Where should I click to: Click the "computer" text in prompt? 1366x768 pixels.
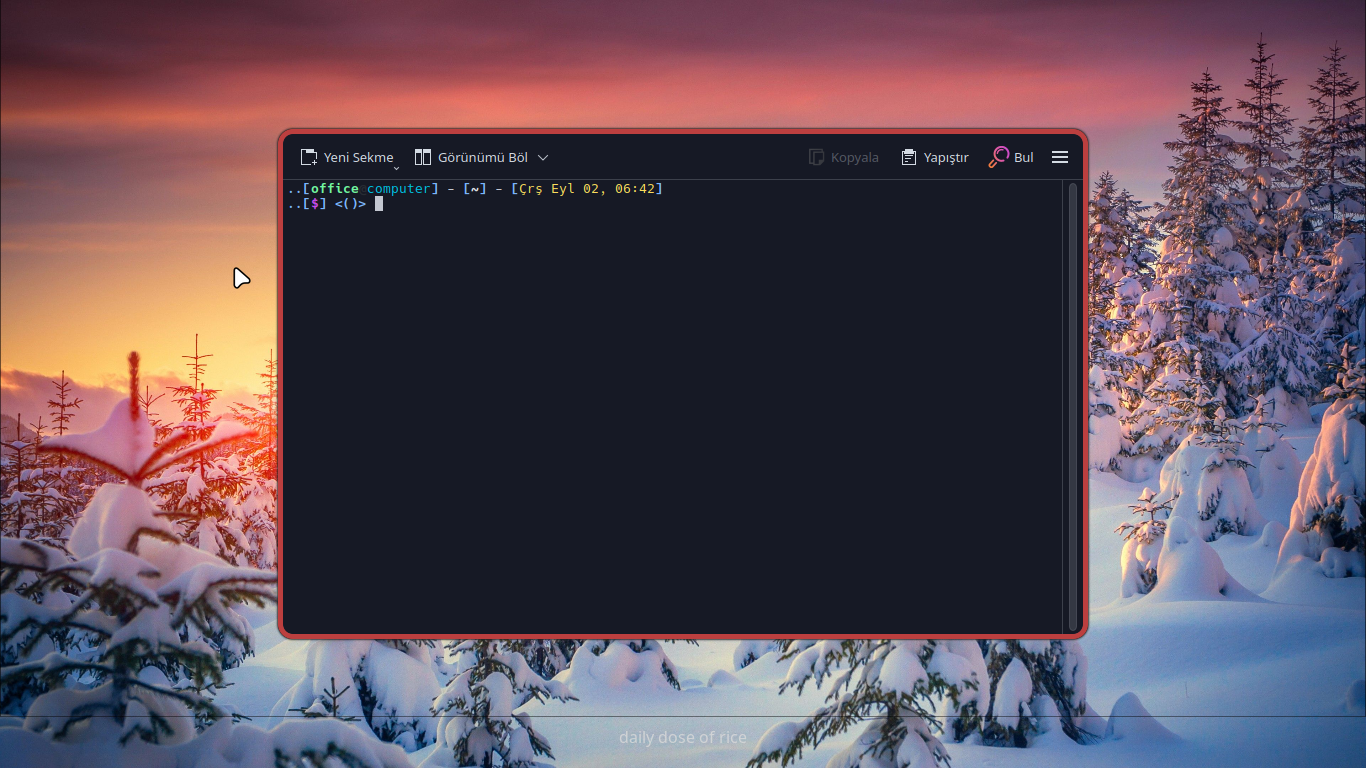coord(399,188)
